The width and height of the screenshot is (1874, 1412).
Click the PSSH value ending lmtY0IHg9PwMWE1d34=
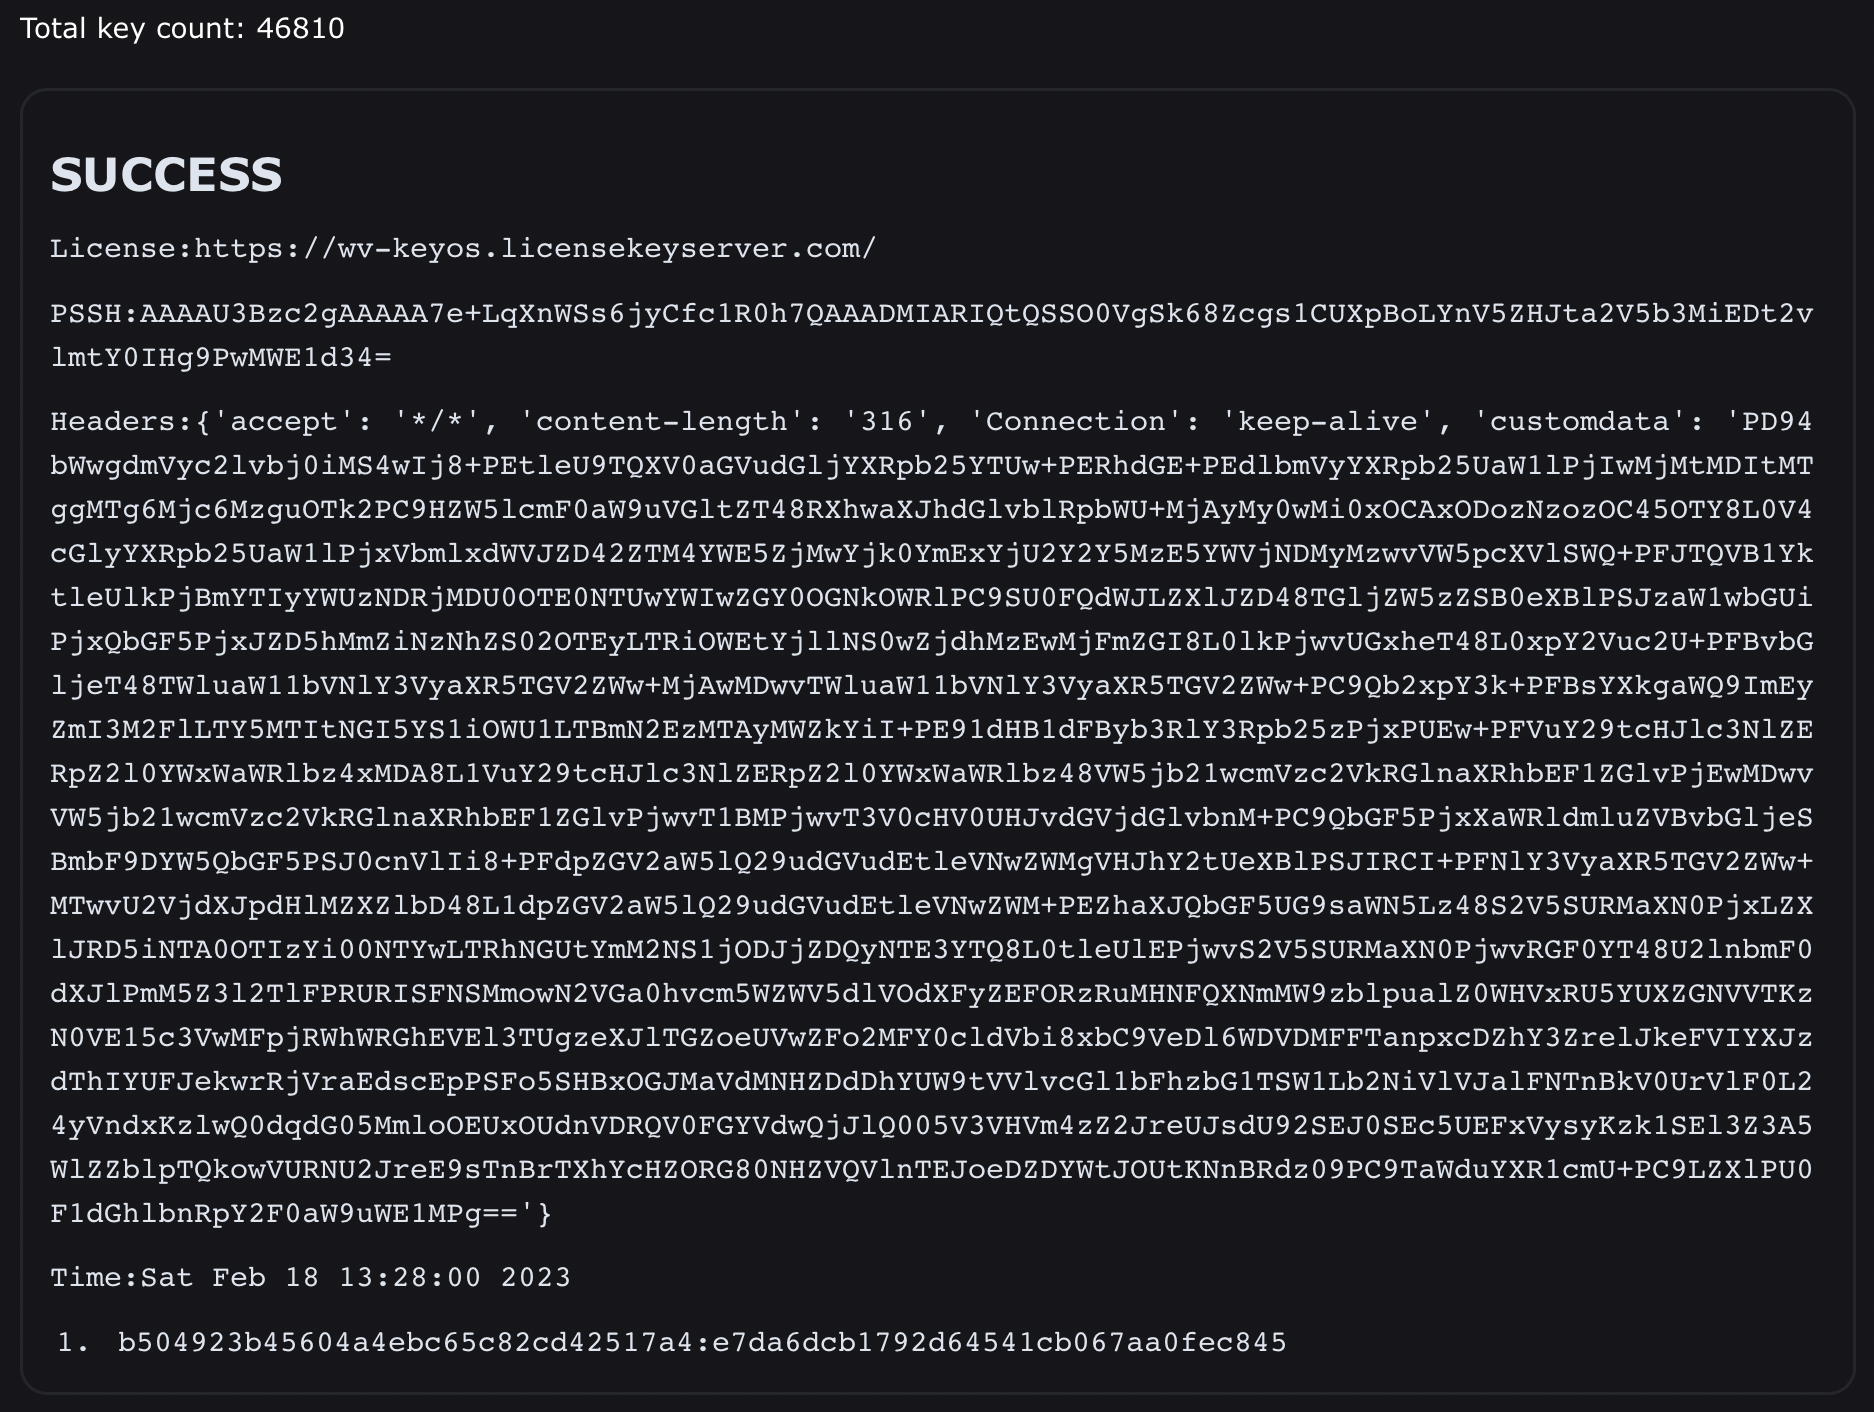coord(221,358)
